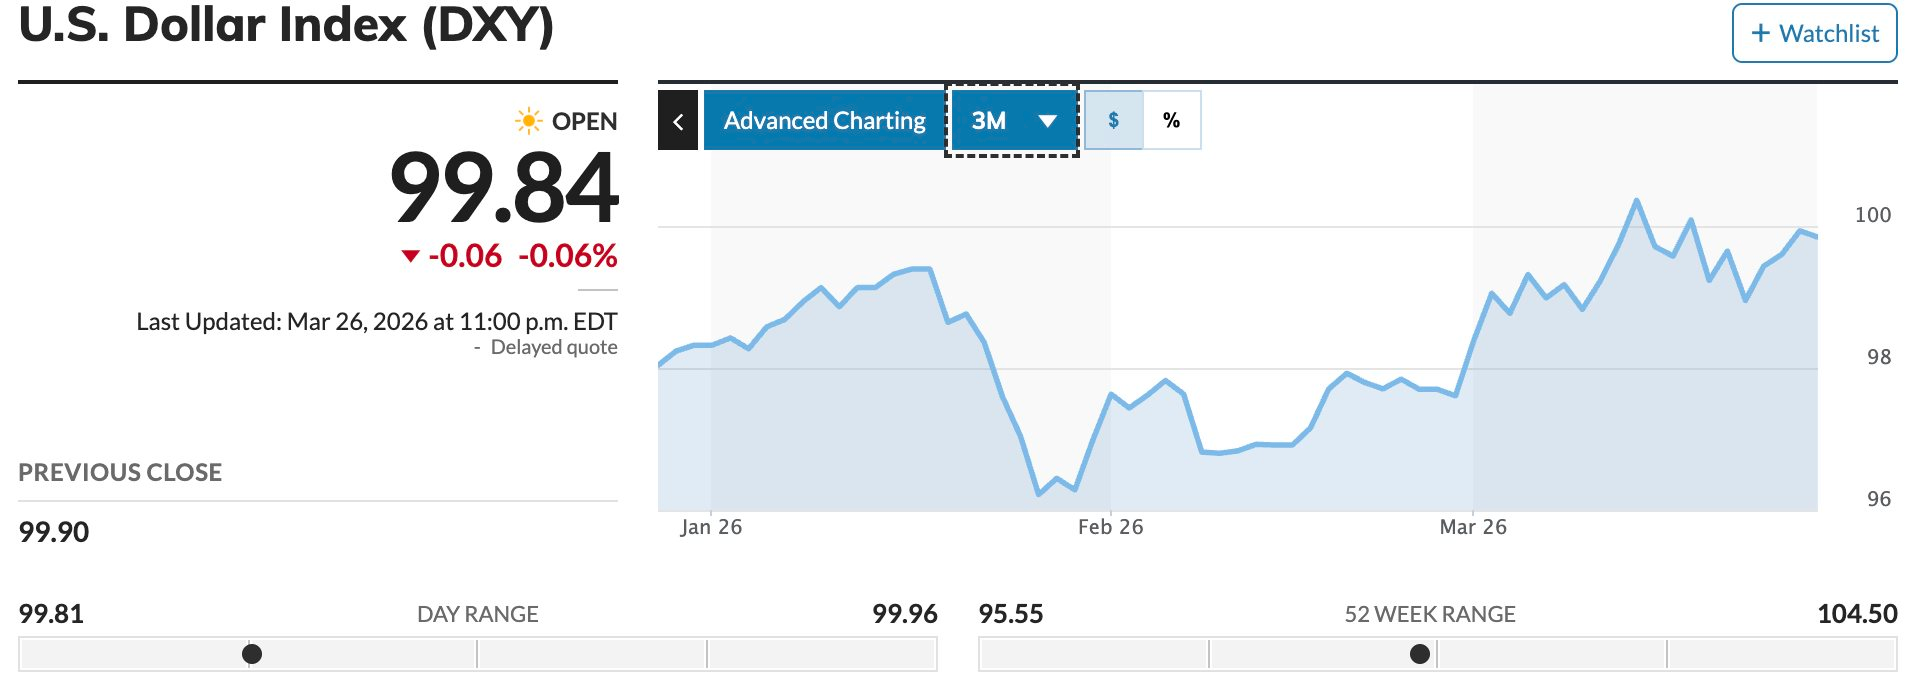Collapse chart controls with the black chevron

pyautogui.click(x=678, y=121)
